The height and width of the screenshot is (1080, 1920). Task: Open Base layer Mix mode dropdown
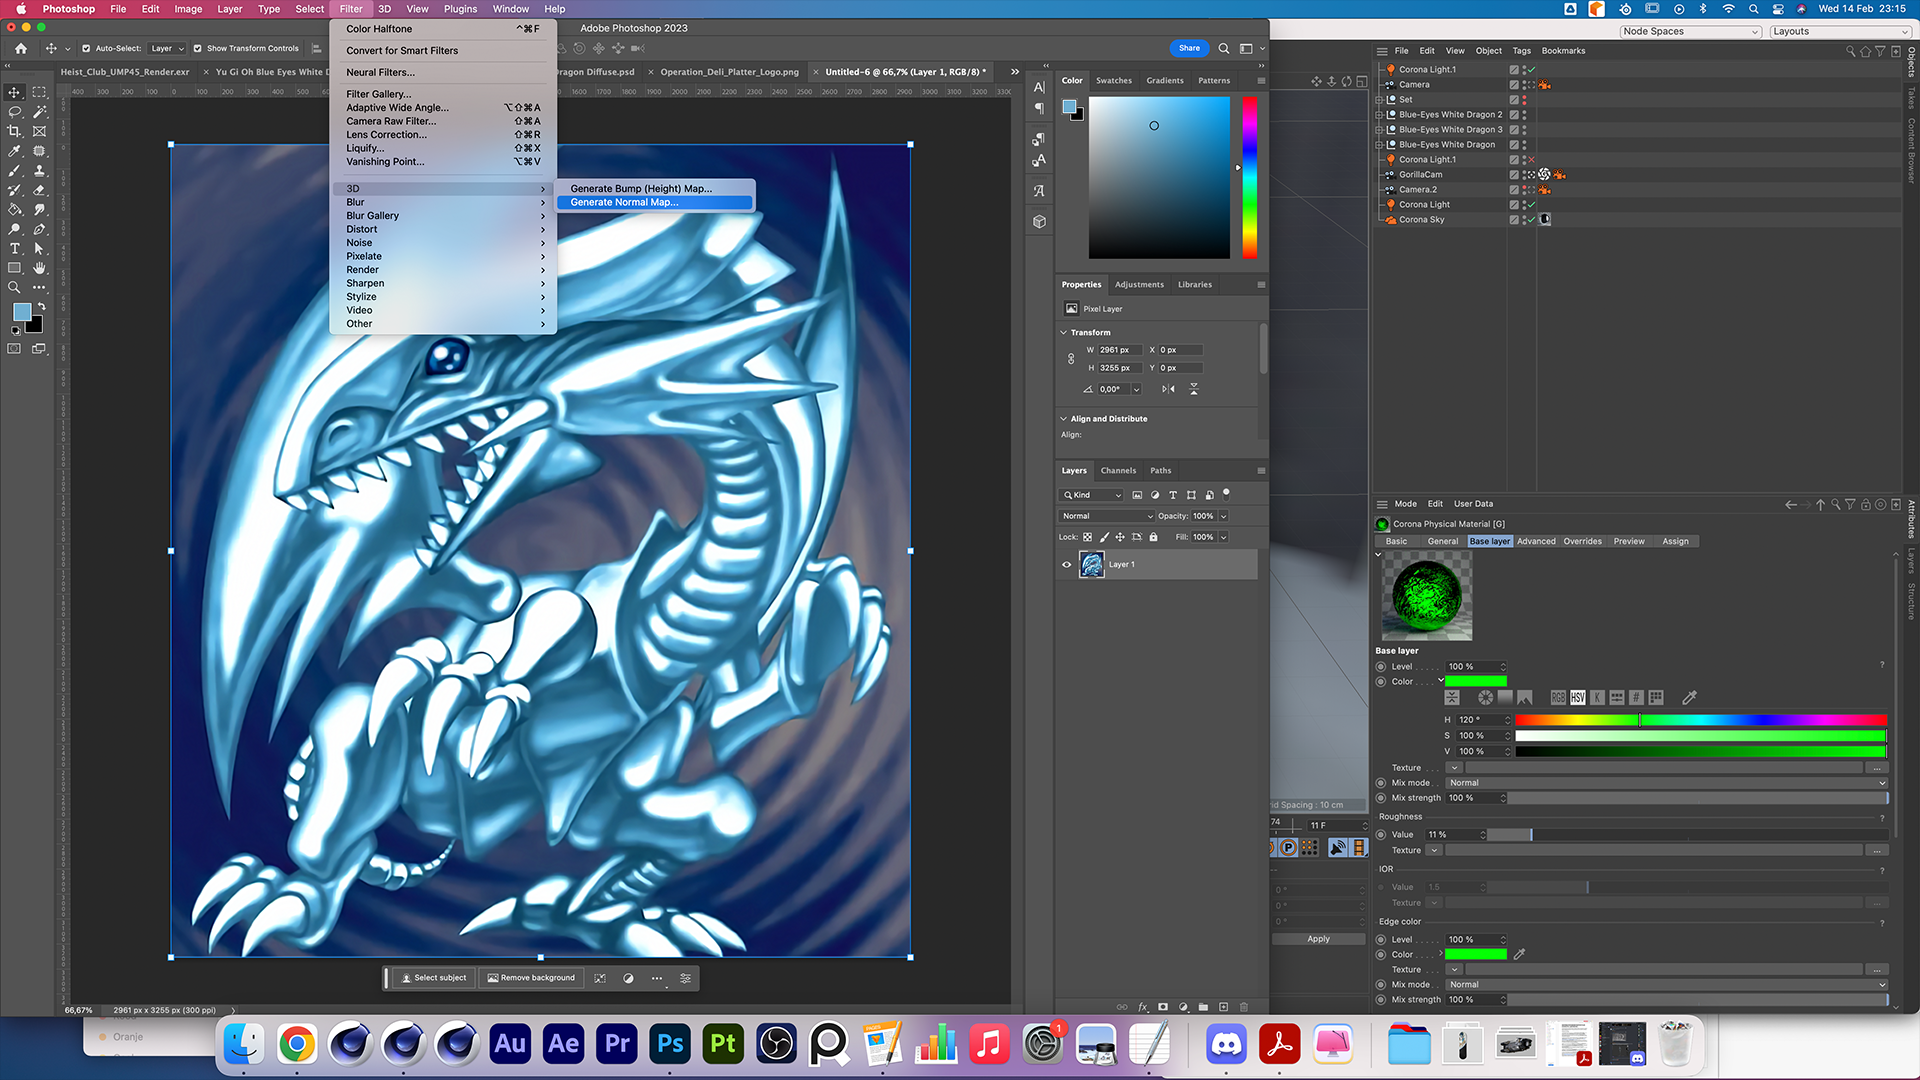coord(1666,783)
